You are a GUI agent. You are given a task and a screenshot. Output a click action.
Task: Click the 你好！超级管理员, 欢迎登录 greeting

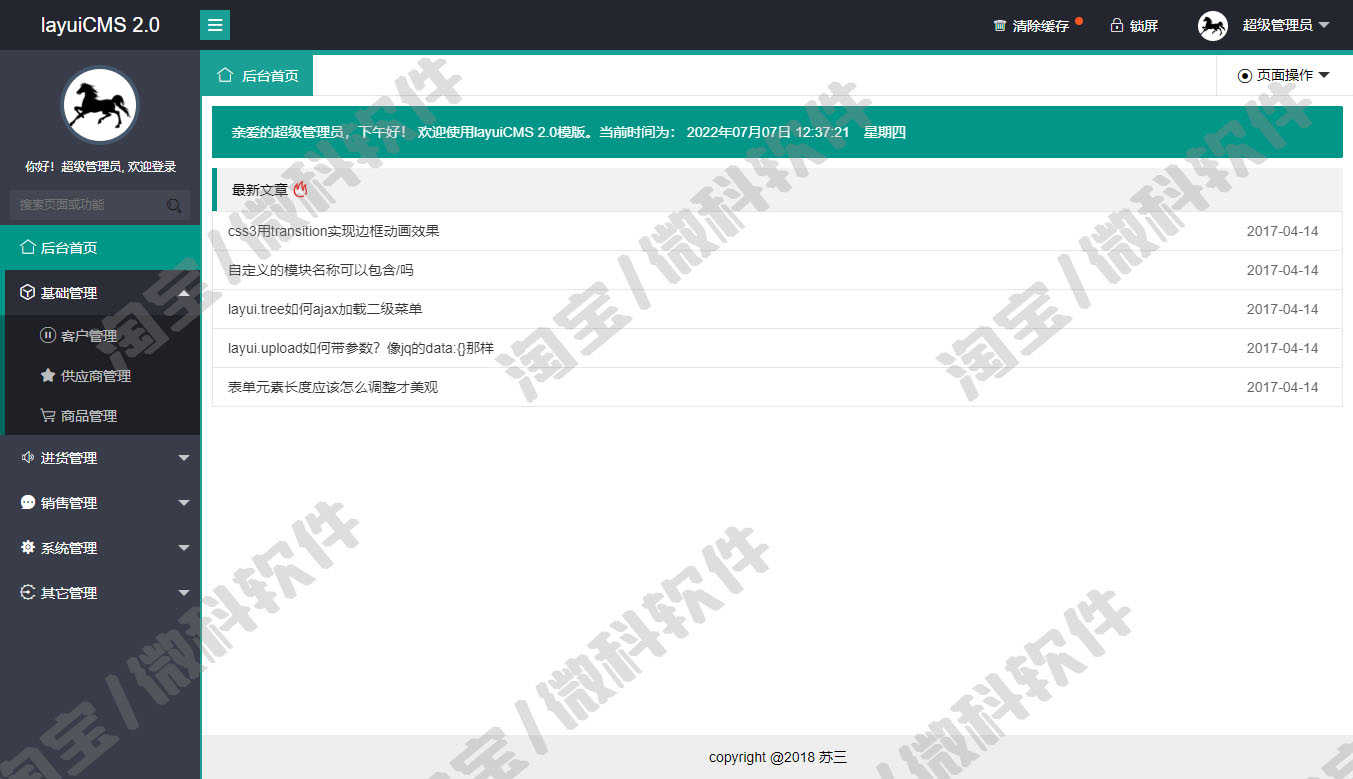pos(100,167)
